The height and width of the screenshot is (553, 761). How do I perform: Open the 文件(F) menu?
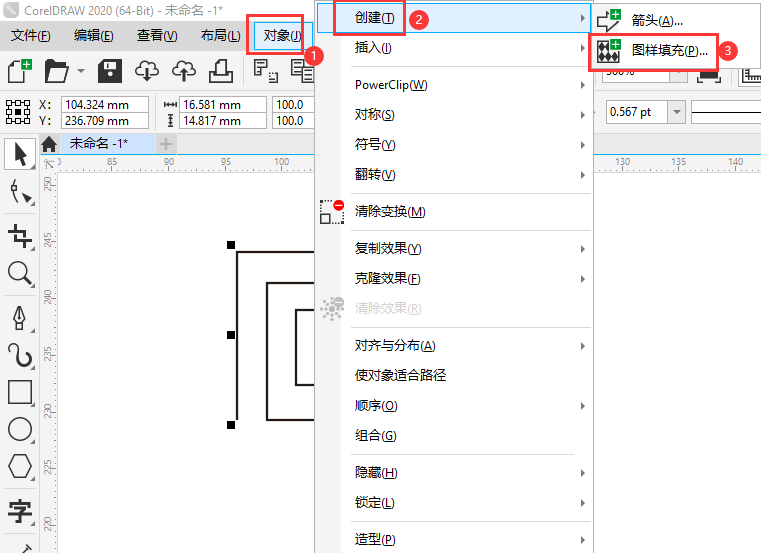[31, 35]
